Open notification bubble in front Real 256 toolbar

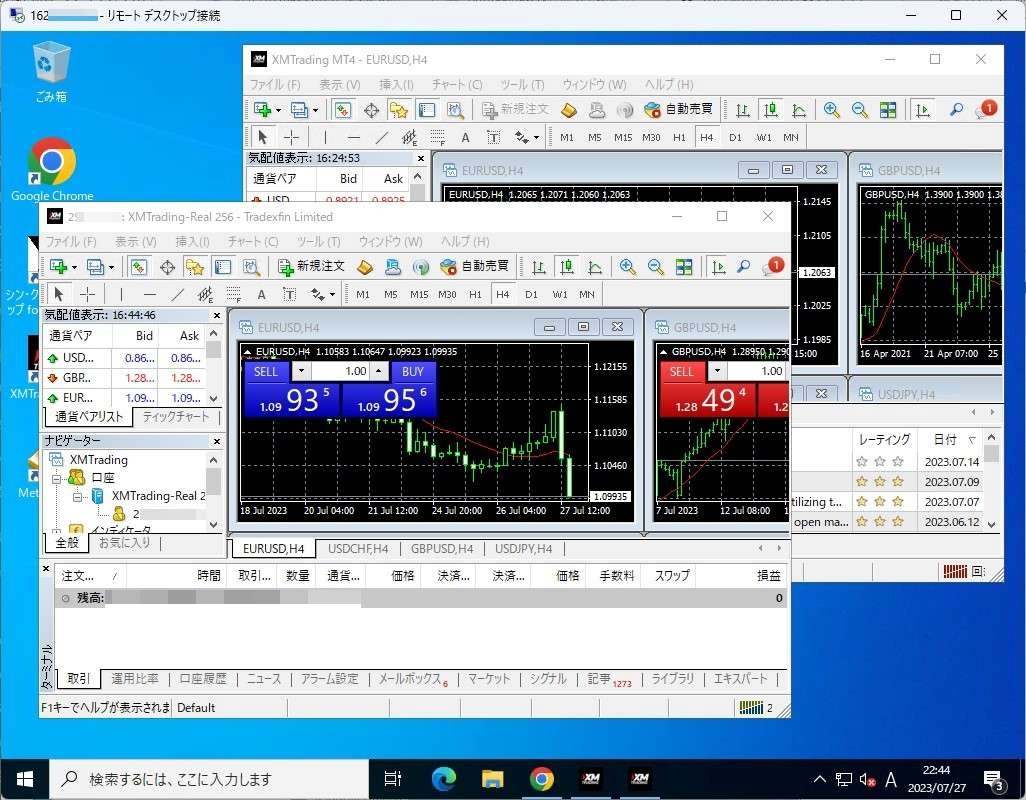[x=773, y=266]
